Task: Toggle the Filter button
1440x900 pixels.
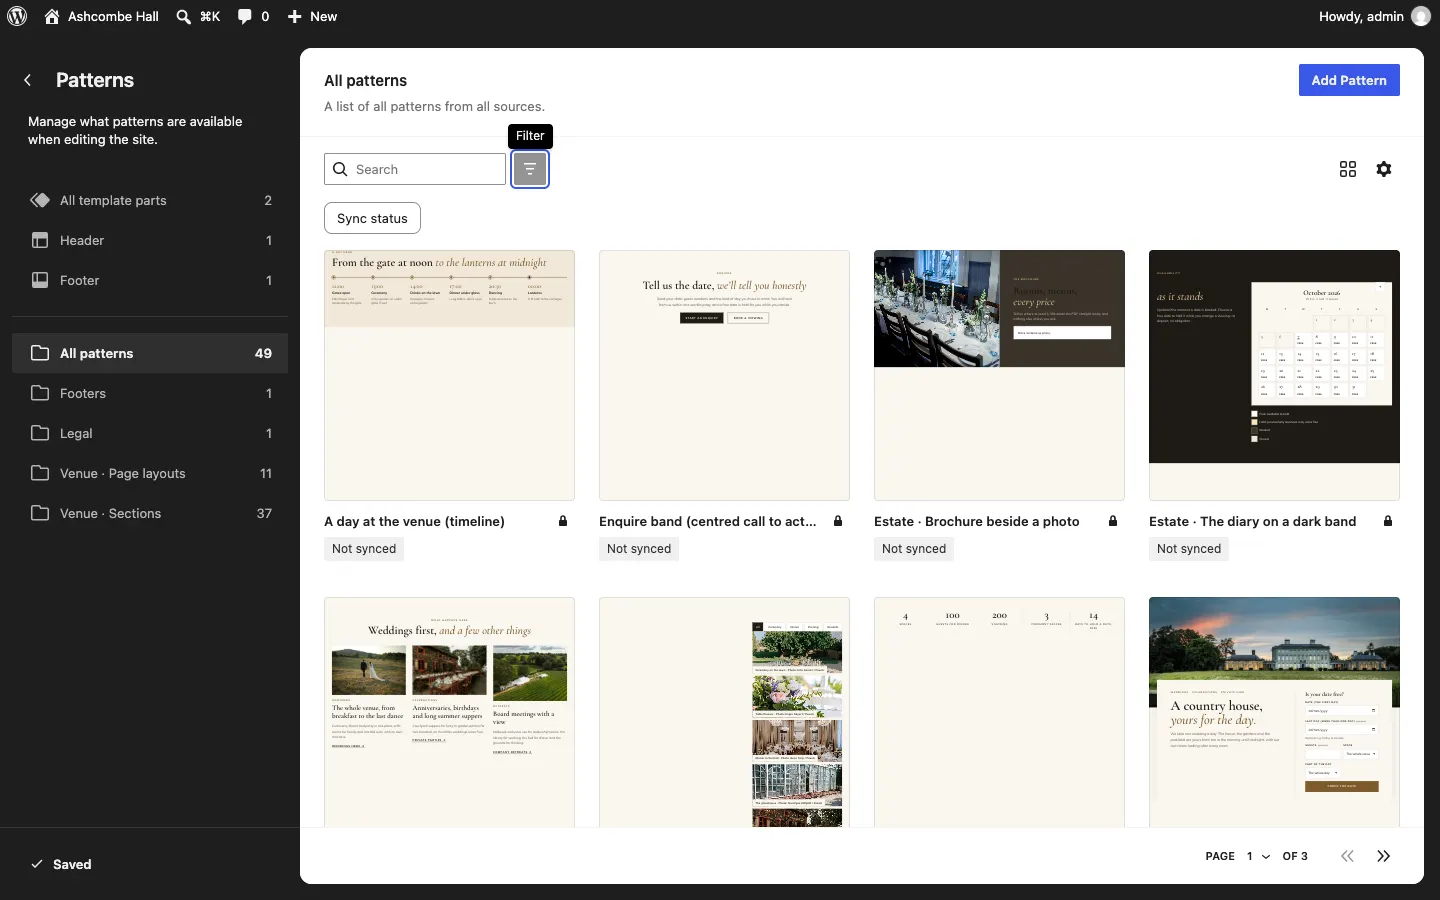Action: pyautogui.click(x=530, y=169)
